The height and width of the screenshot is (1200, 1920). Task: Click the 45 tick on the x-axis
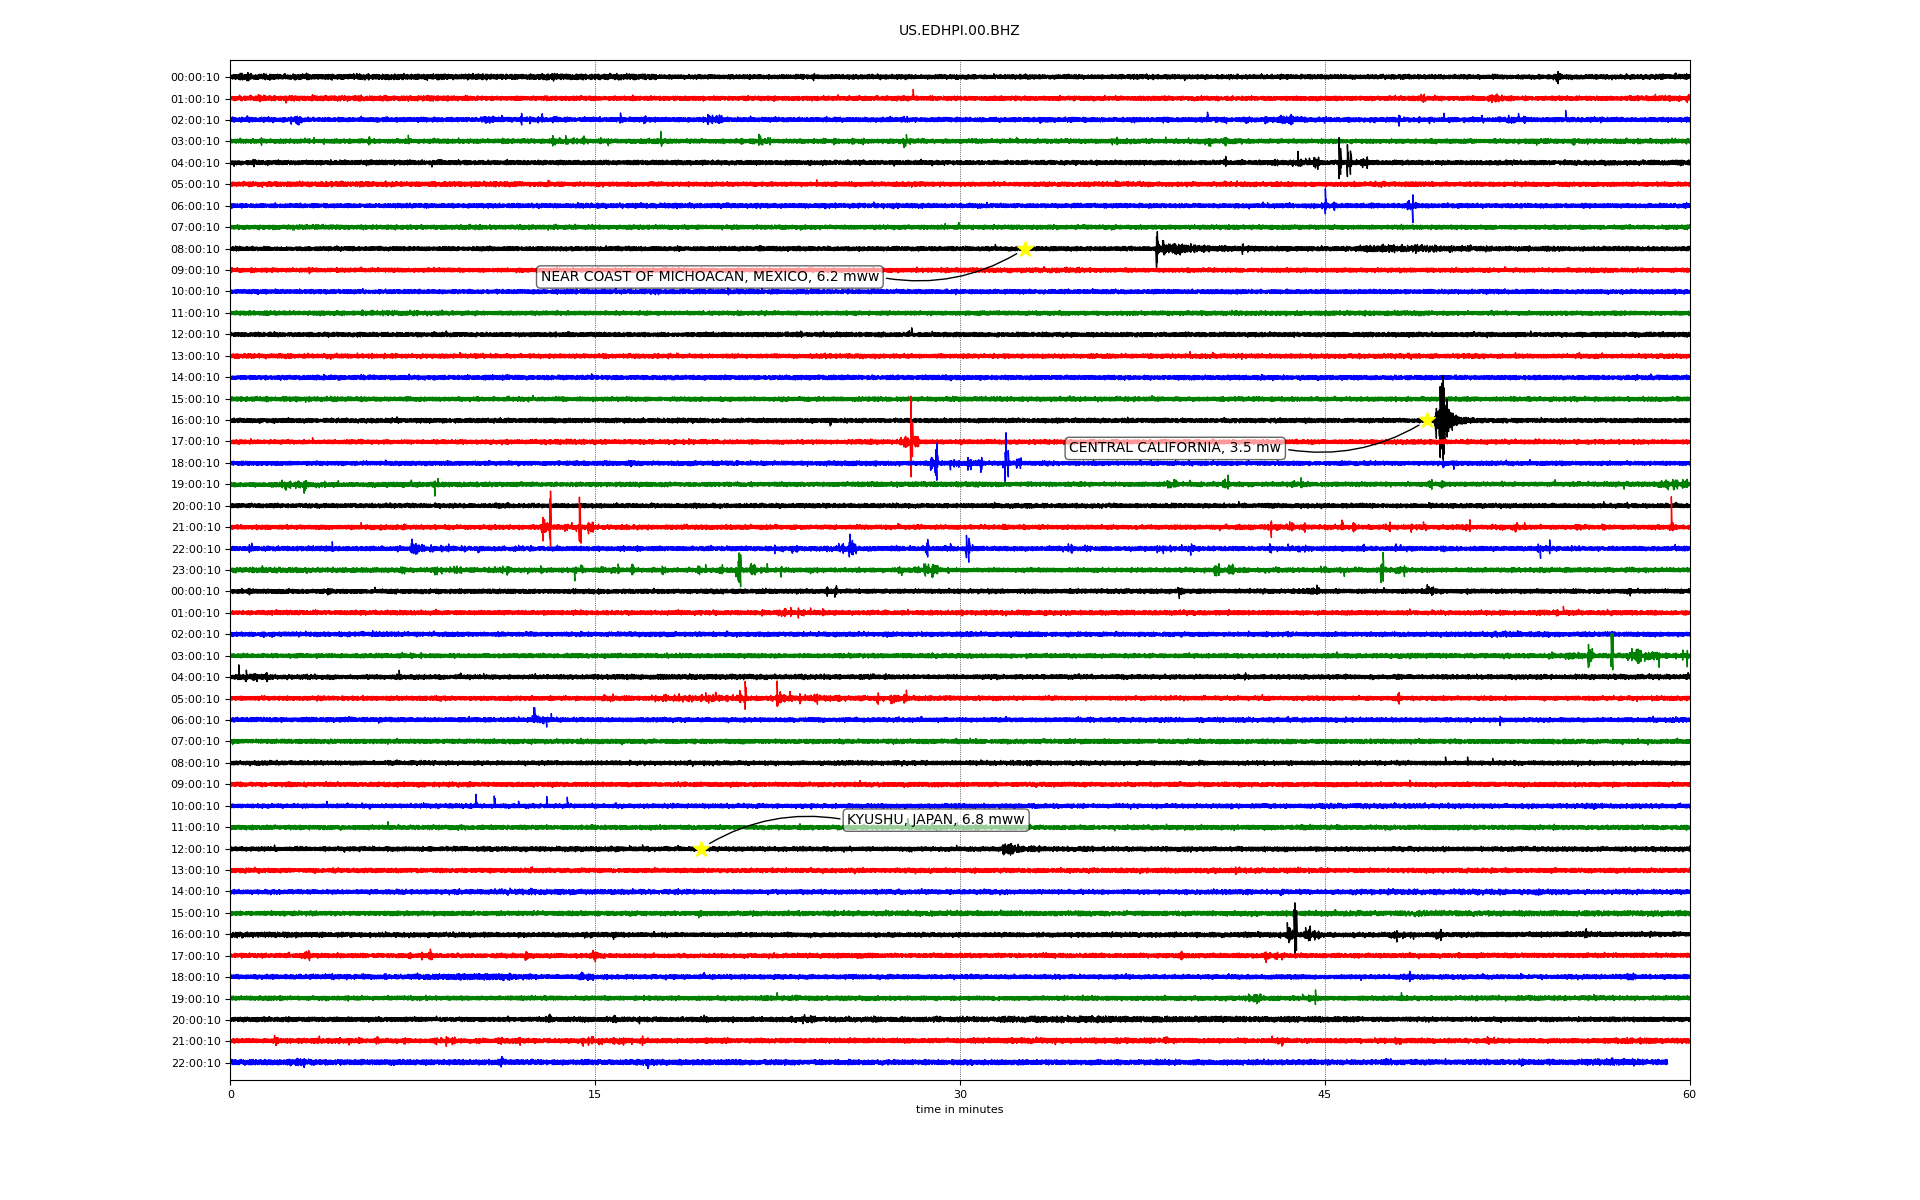click(x=1325, y=1094)
